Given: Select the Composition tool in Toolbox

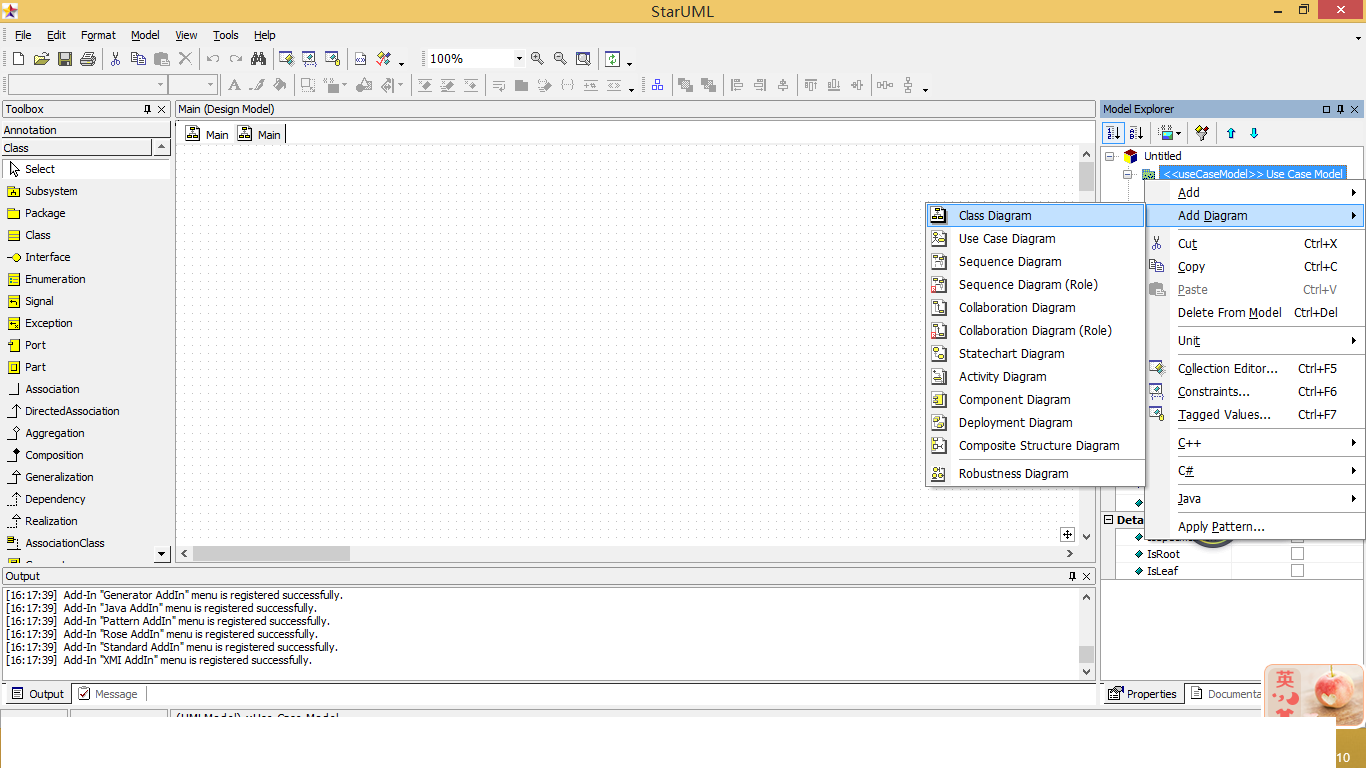Looking at the screenshot, I should 86,455.
